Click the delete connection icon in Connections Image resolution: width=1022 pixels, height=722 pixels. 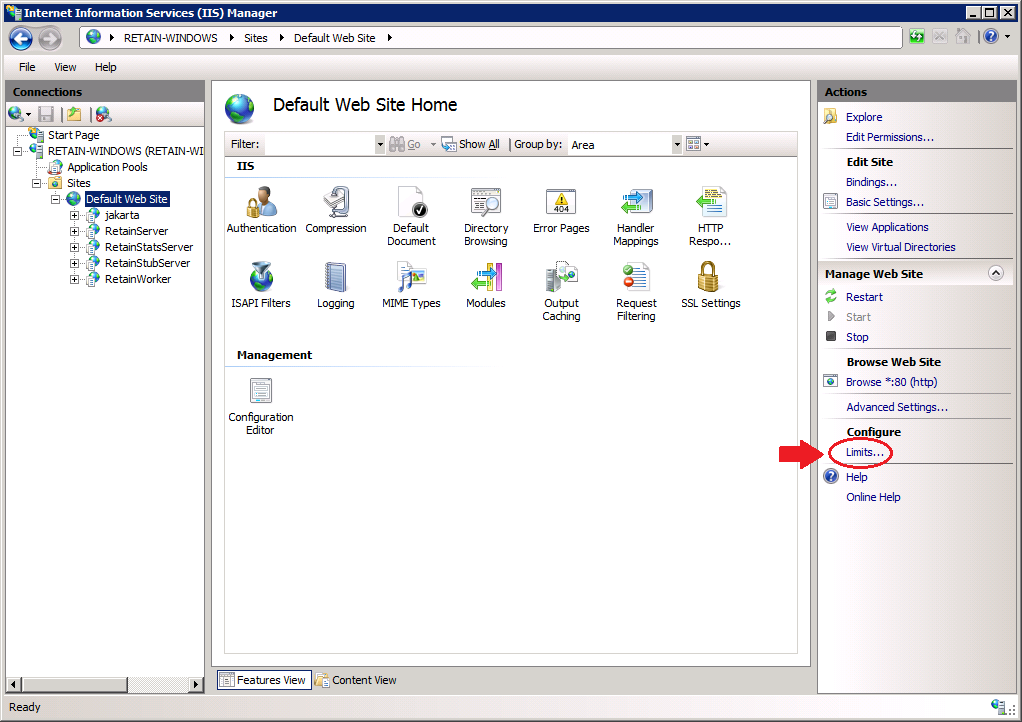point(103,115)
